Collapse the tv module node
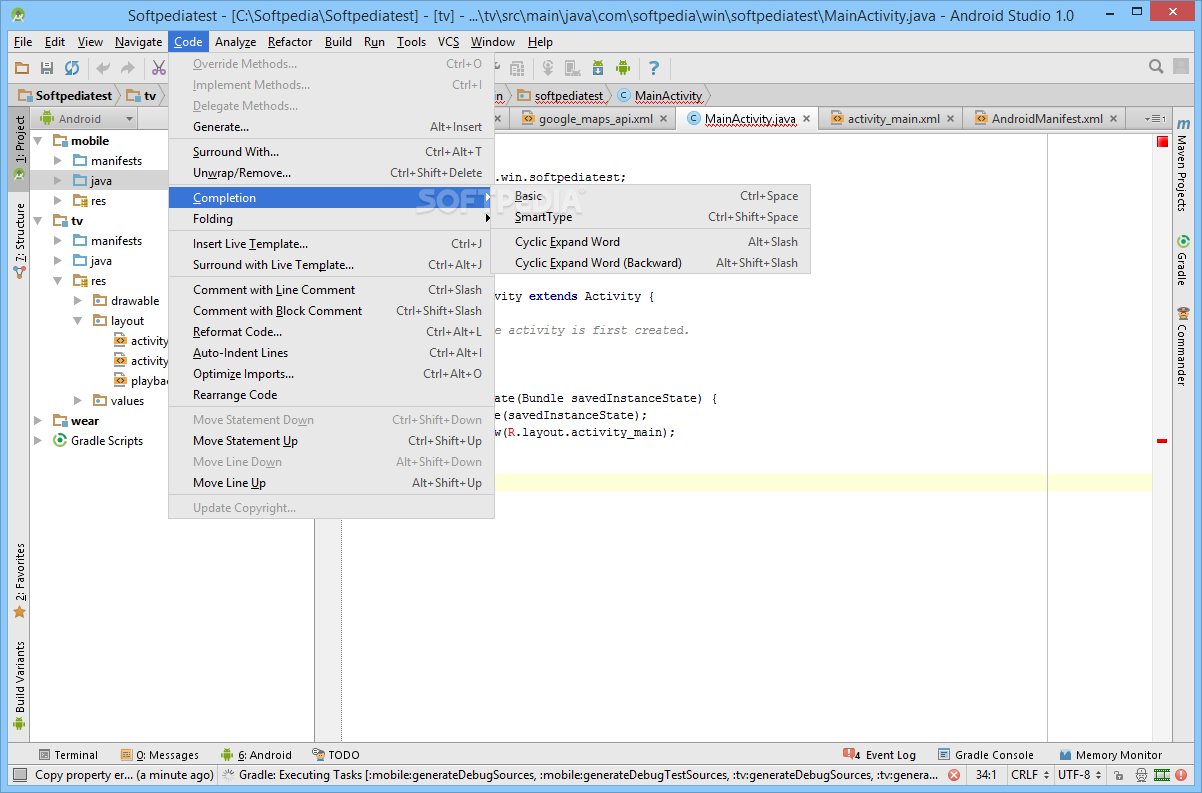Viewport: 1202px width, 793px height. (38, 221)
